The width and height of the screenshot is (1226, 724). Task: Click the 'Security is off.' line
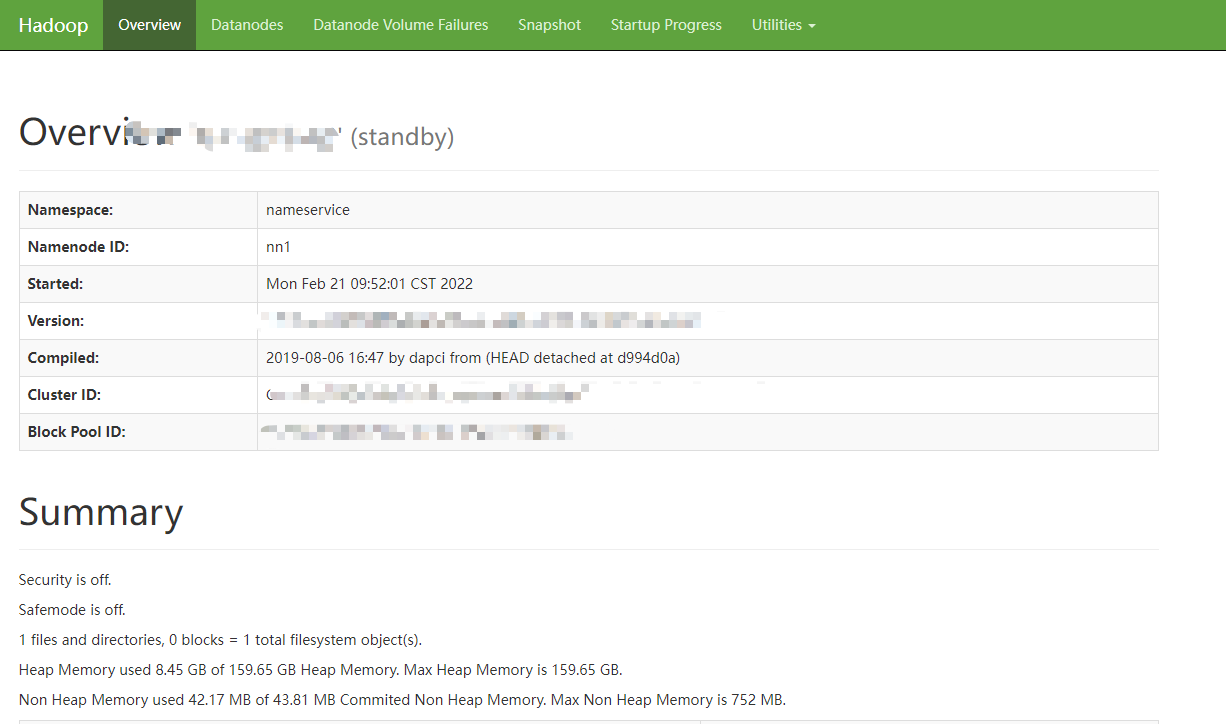click(65, 580)
